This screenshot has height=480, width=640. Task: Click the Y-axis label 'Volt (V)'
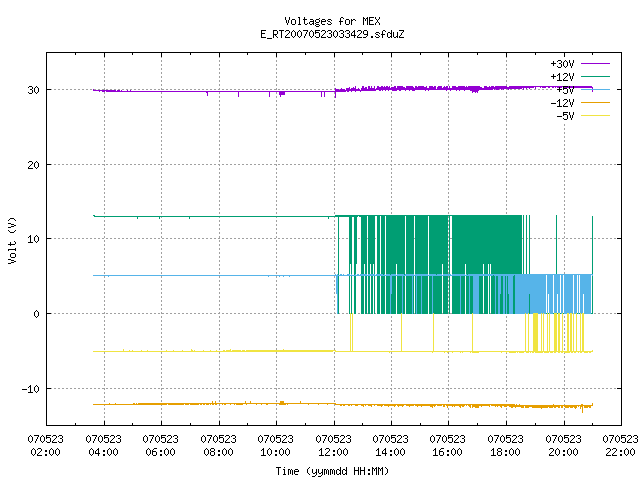pyautogui.click(x=12, y=240)
